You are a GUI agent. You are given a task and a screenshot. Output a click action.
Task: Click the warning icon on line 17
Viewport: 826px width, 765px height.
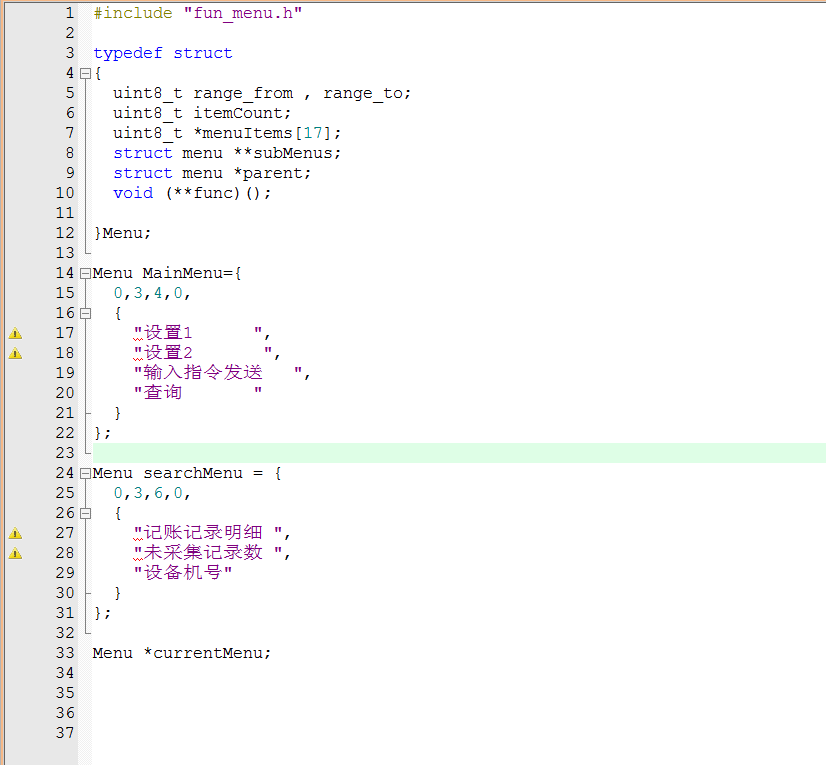[x=15, y=333]
